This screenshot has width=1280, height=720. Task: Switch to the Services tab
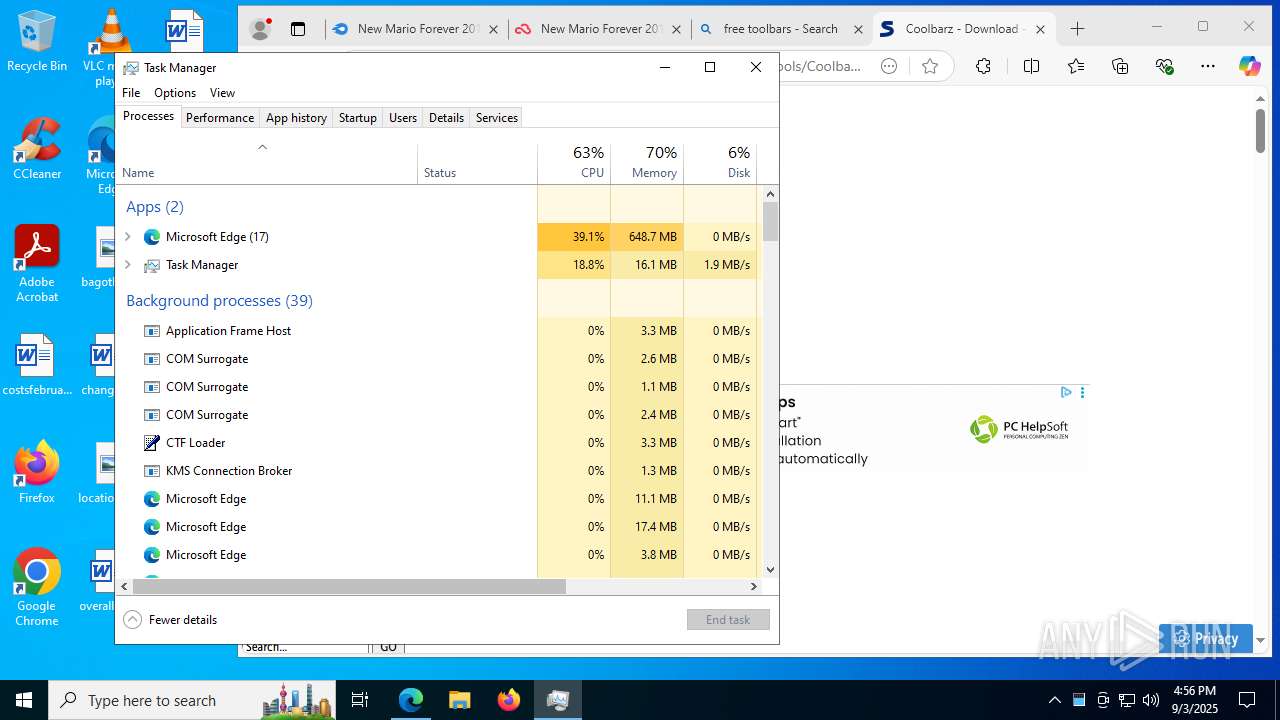(497, 118)
